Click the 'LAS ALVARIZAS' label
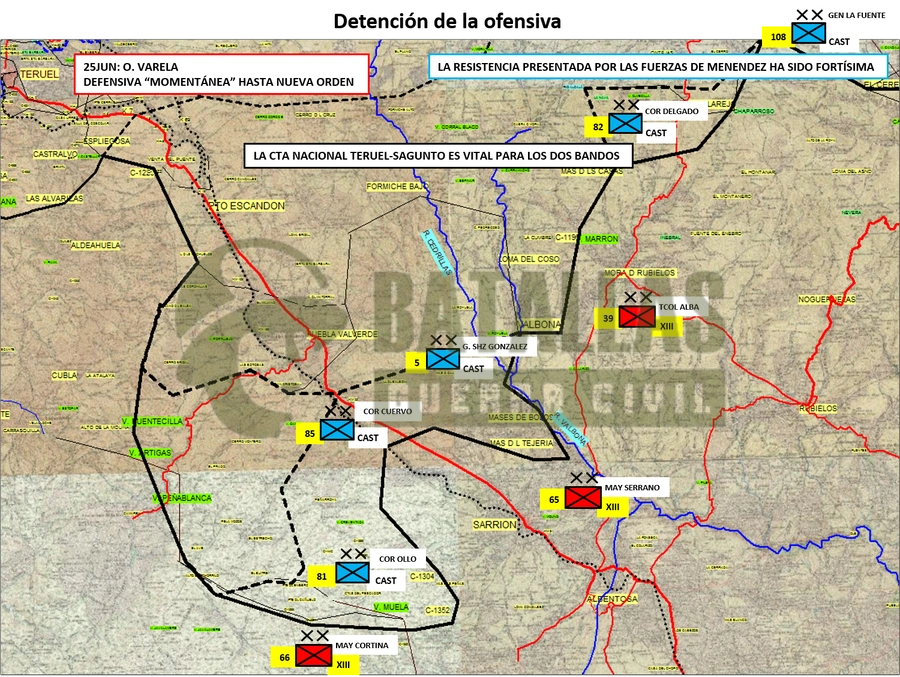The image size is (900, 677). pos(54,199)
